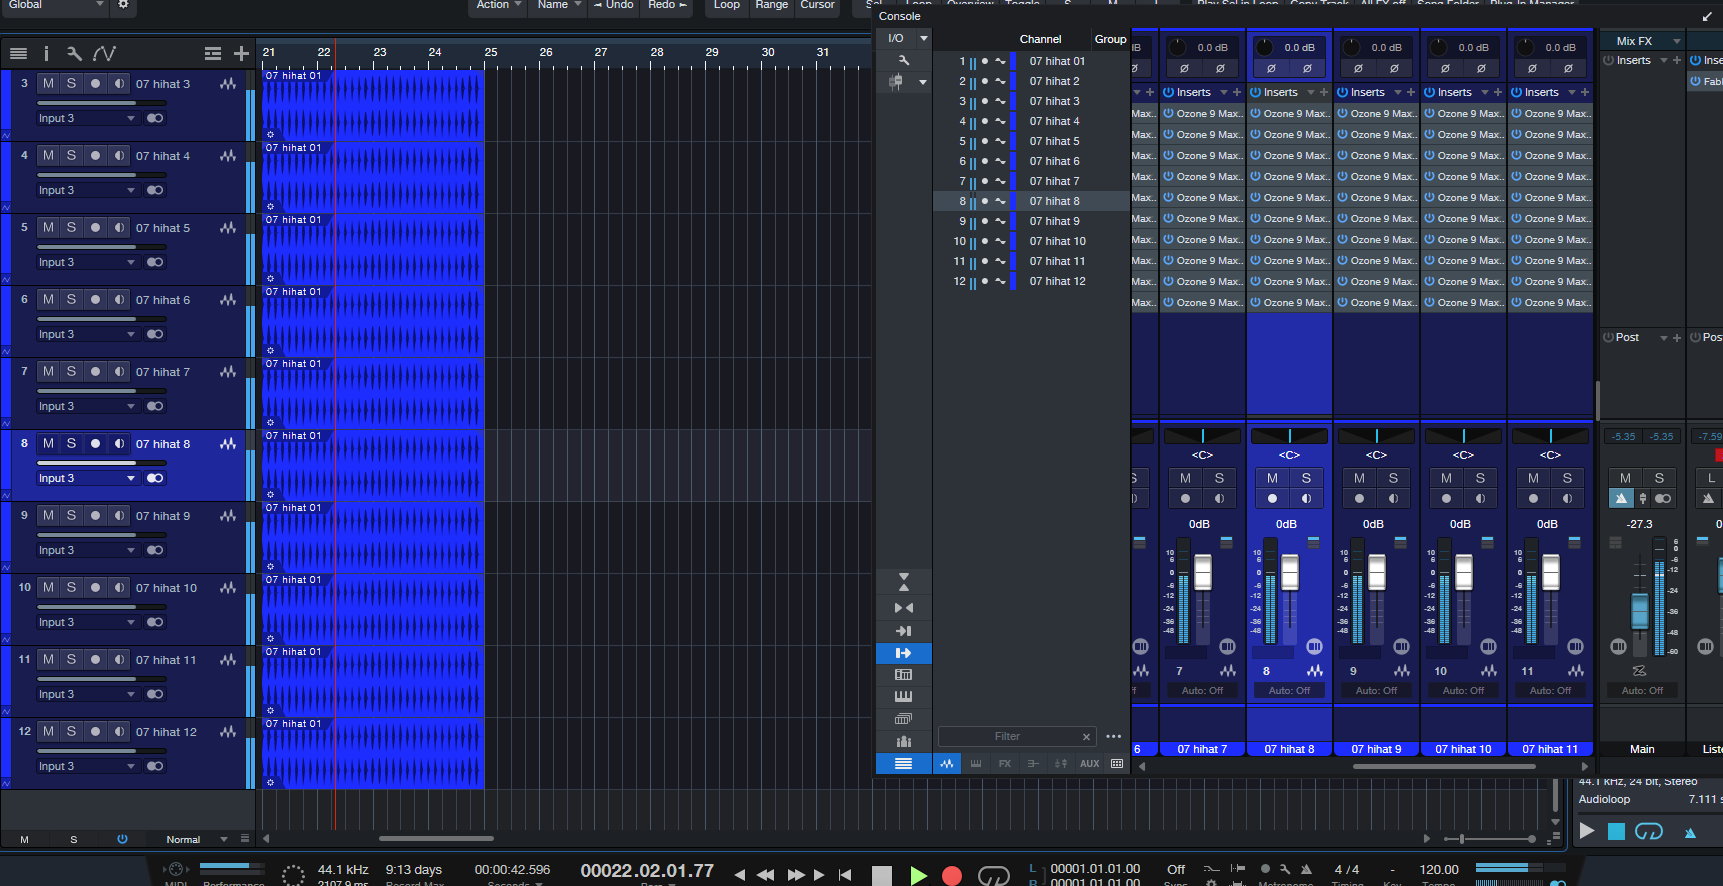Click the highlighted console outputs arrow icon
This screenshot has width=1723, height=886.
tap(904, 653)
